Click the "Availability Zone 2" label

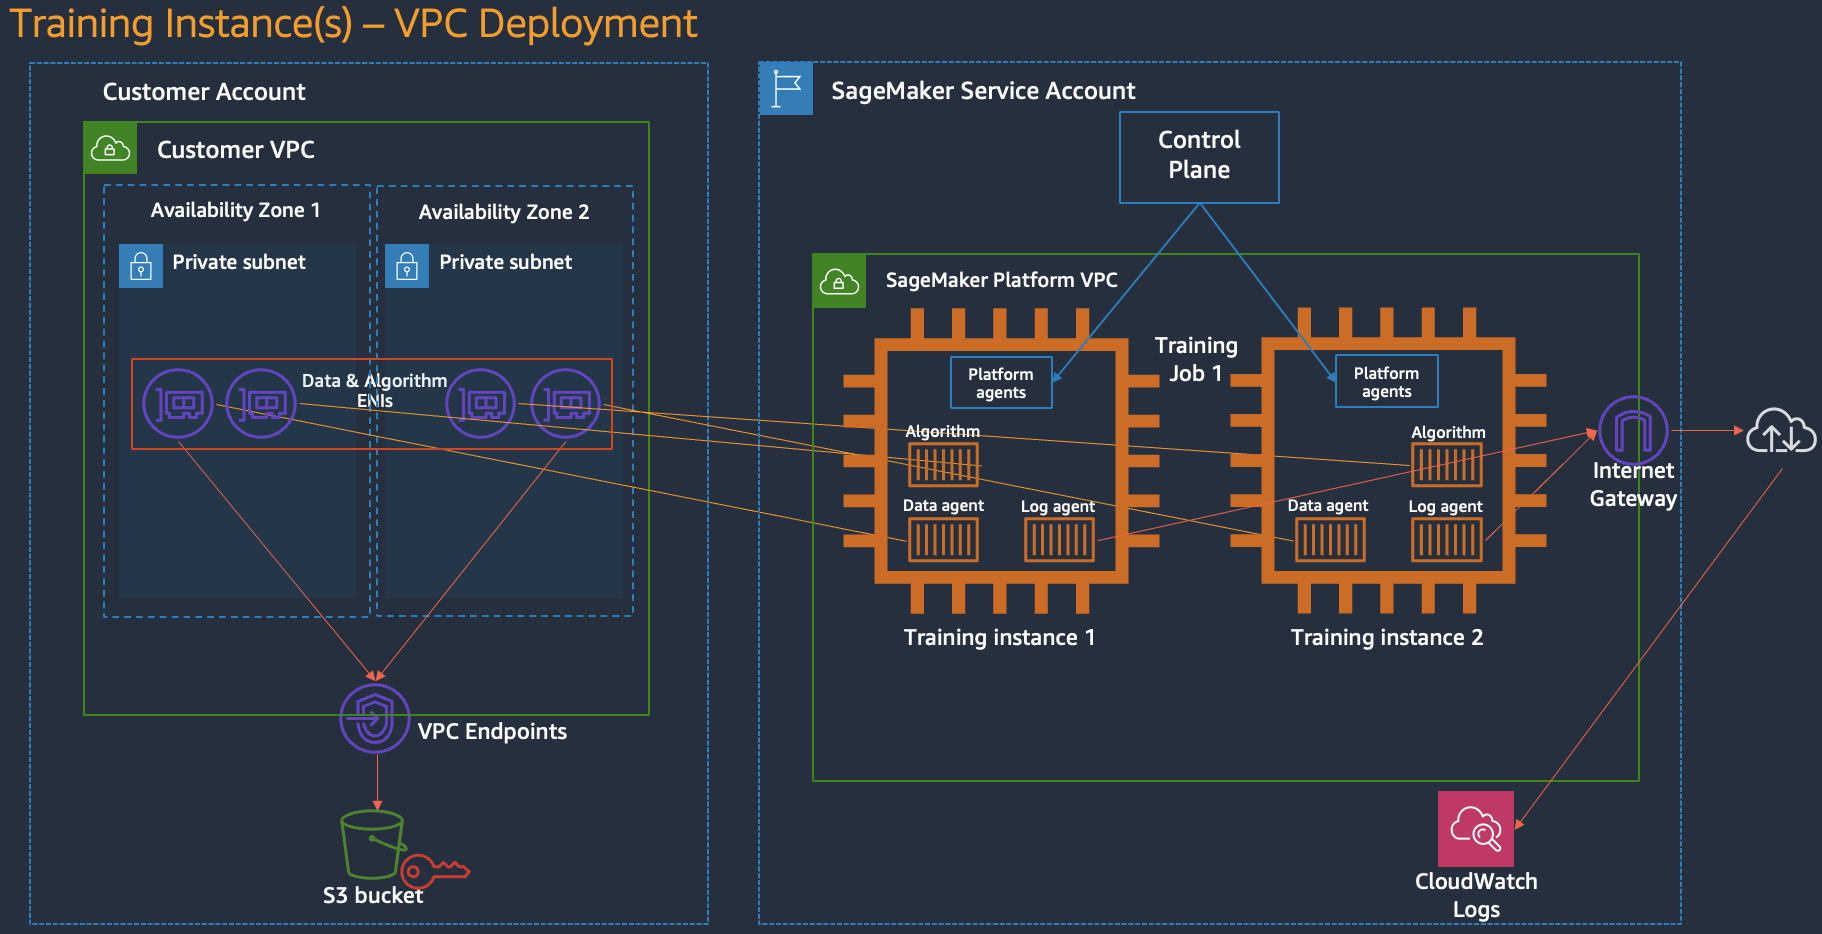(504, 212)
